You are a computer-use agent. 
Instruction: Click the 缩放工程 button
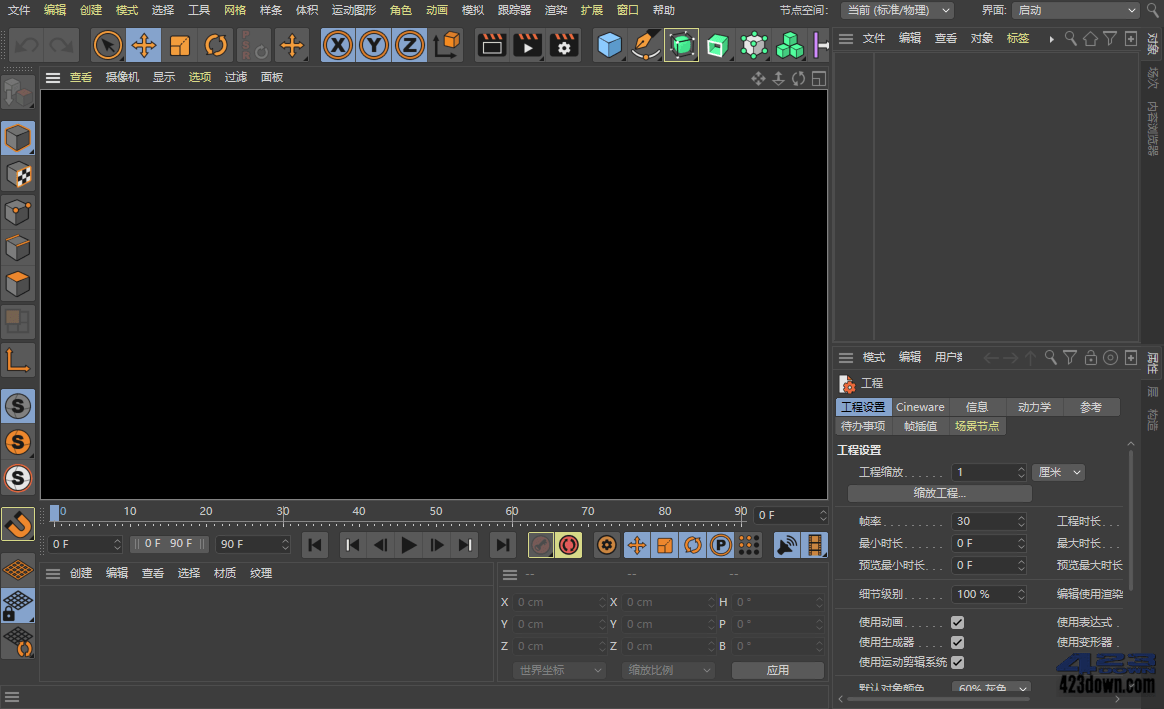coord(938,492)
